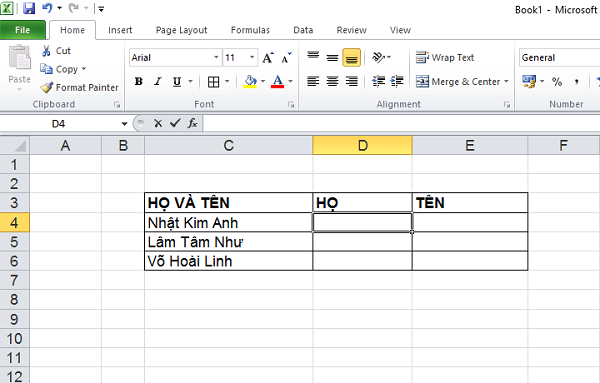Image resolution: width=600 pixels, height=383 pixels.
Task: Apply yellow Fill Color bucket
Action: coord(250,81)
